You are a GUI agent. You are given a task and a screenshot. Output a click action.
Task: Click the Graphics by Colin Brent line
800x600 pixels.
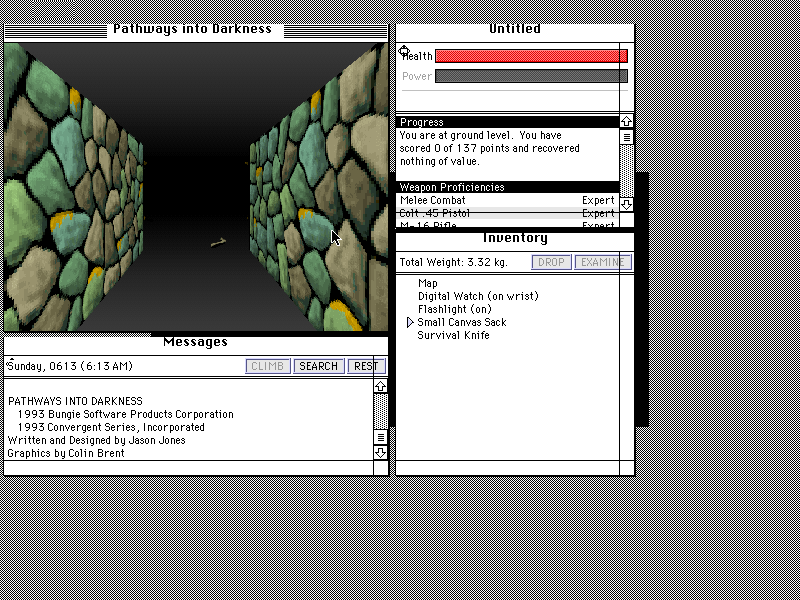[66, 453]
